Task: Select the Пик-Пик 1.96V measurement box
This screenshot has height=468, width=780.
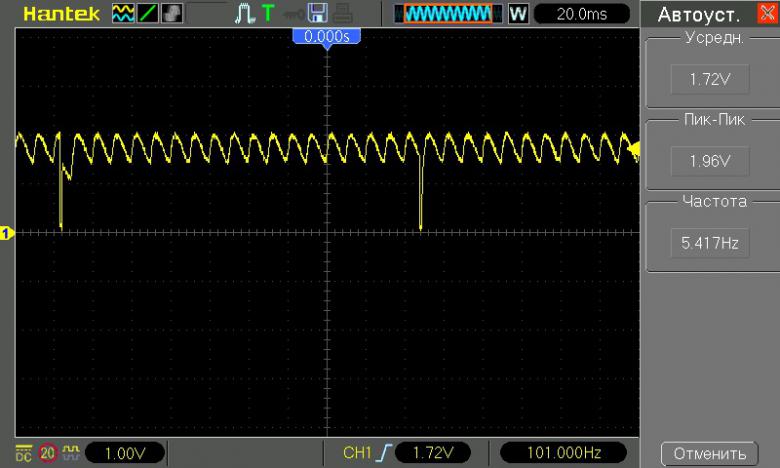Action: (x=710, y=161)
